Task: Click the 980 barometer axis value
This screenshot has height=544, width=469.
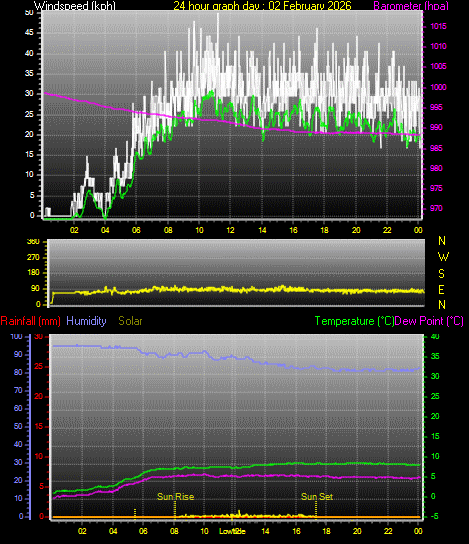Action: coord(436,169)
